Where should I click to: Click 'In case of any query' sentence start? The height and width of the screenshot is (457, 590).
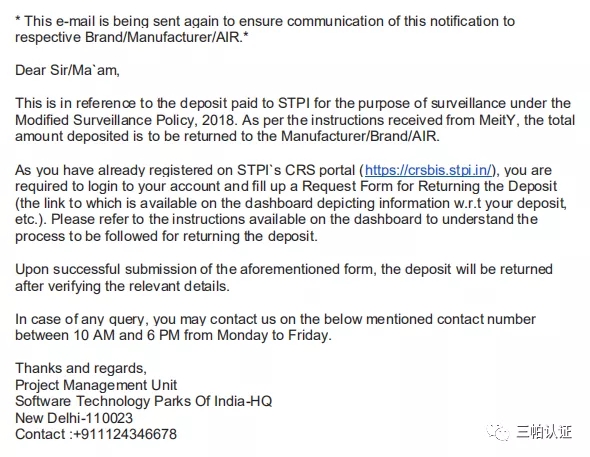point(79,319)
